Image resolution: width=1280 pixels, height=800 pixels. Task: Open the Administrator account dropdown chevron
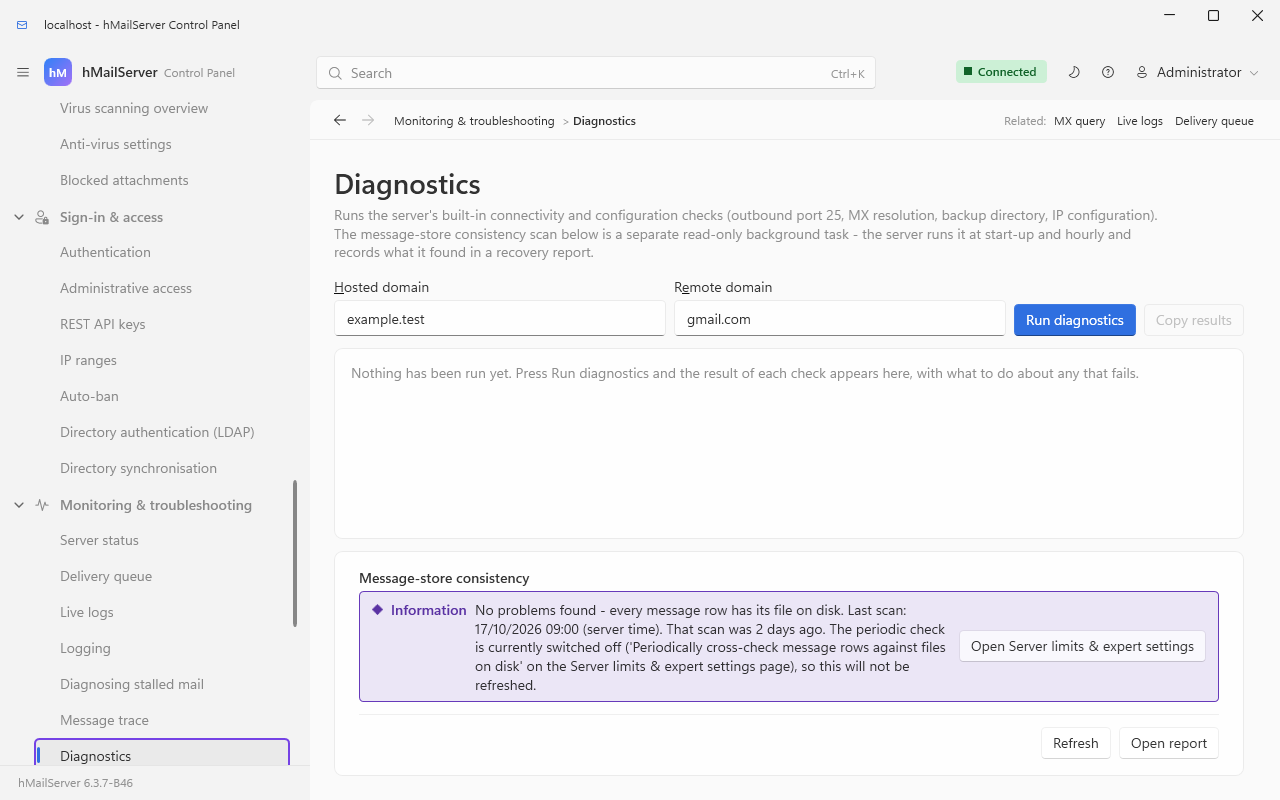coord(1254,73)
